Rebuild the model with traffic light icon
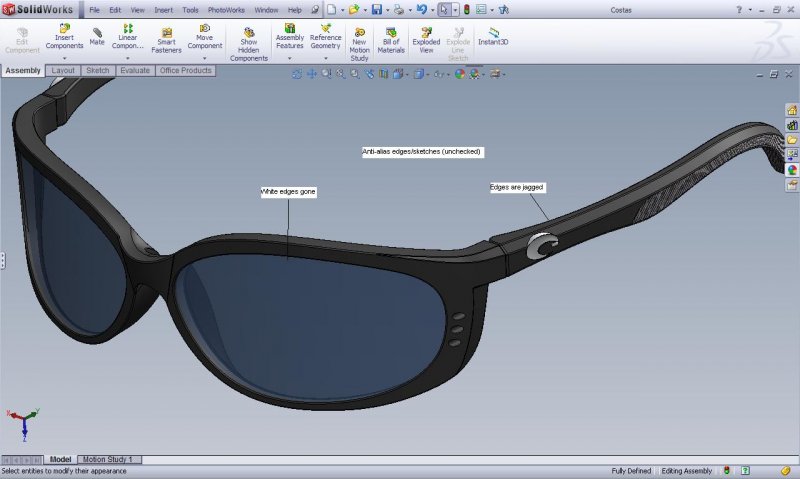This screenshot has width=800, height=479. point(466,9)
